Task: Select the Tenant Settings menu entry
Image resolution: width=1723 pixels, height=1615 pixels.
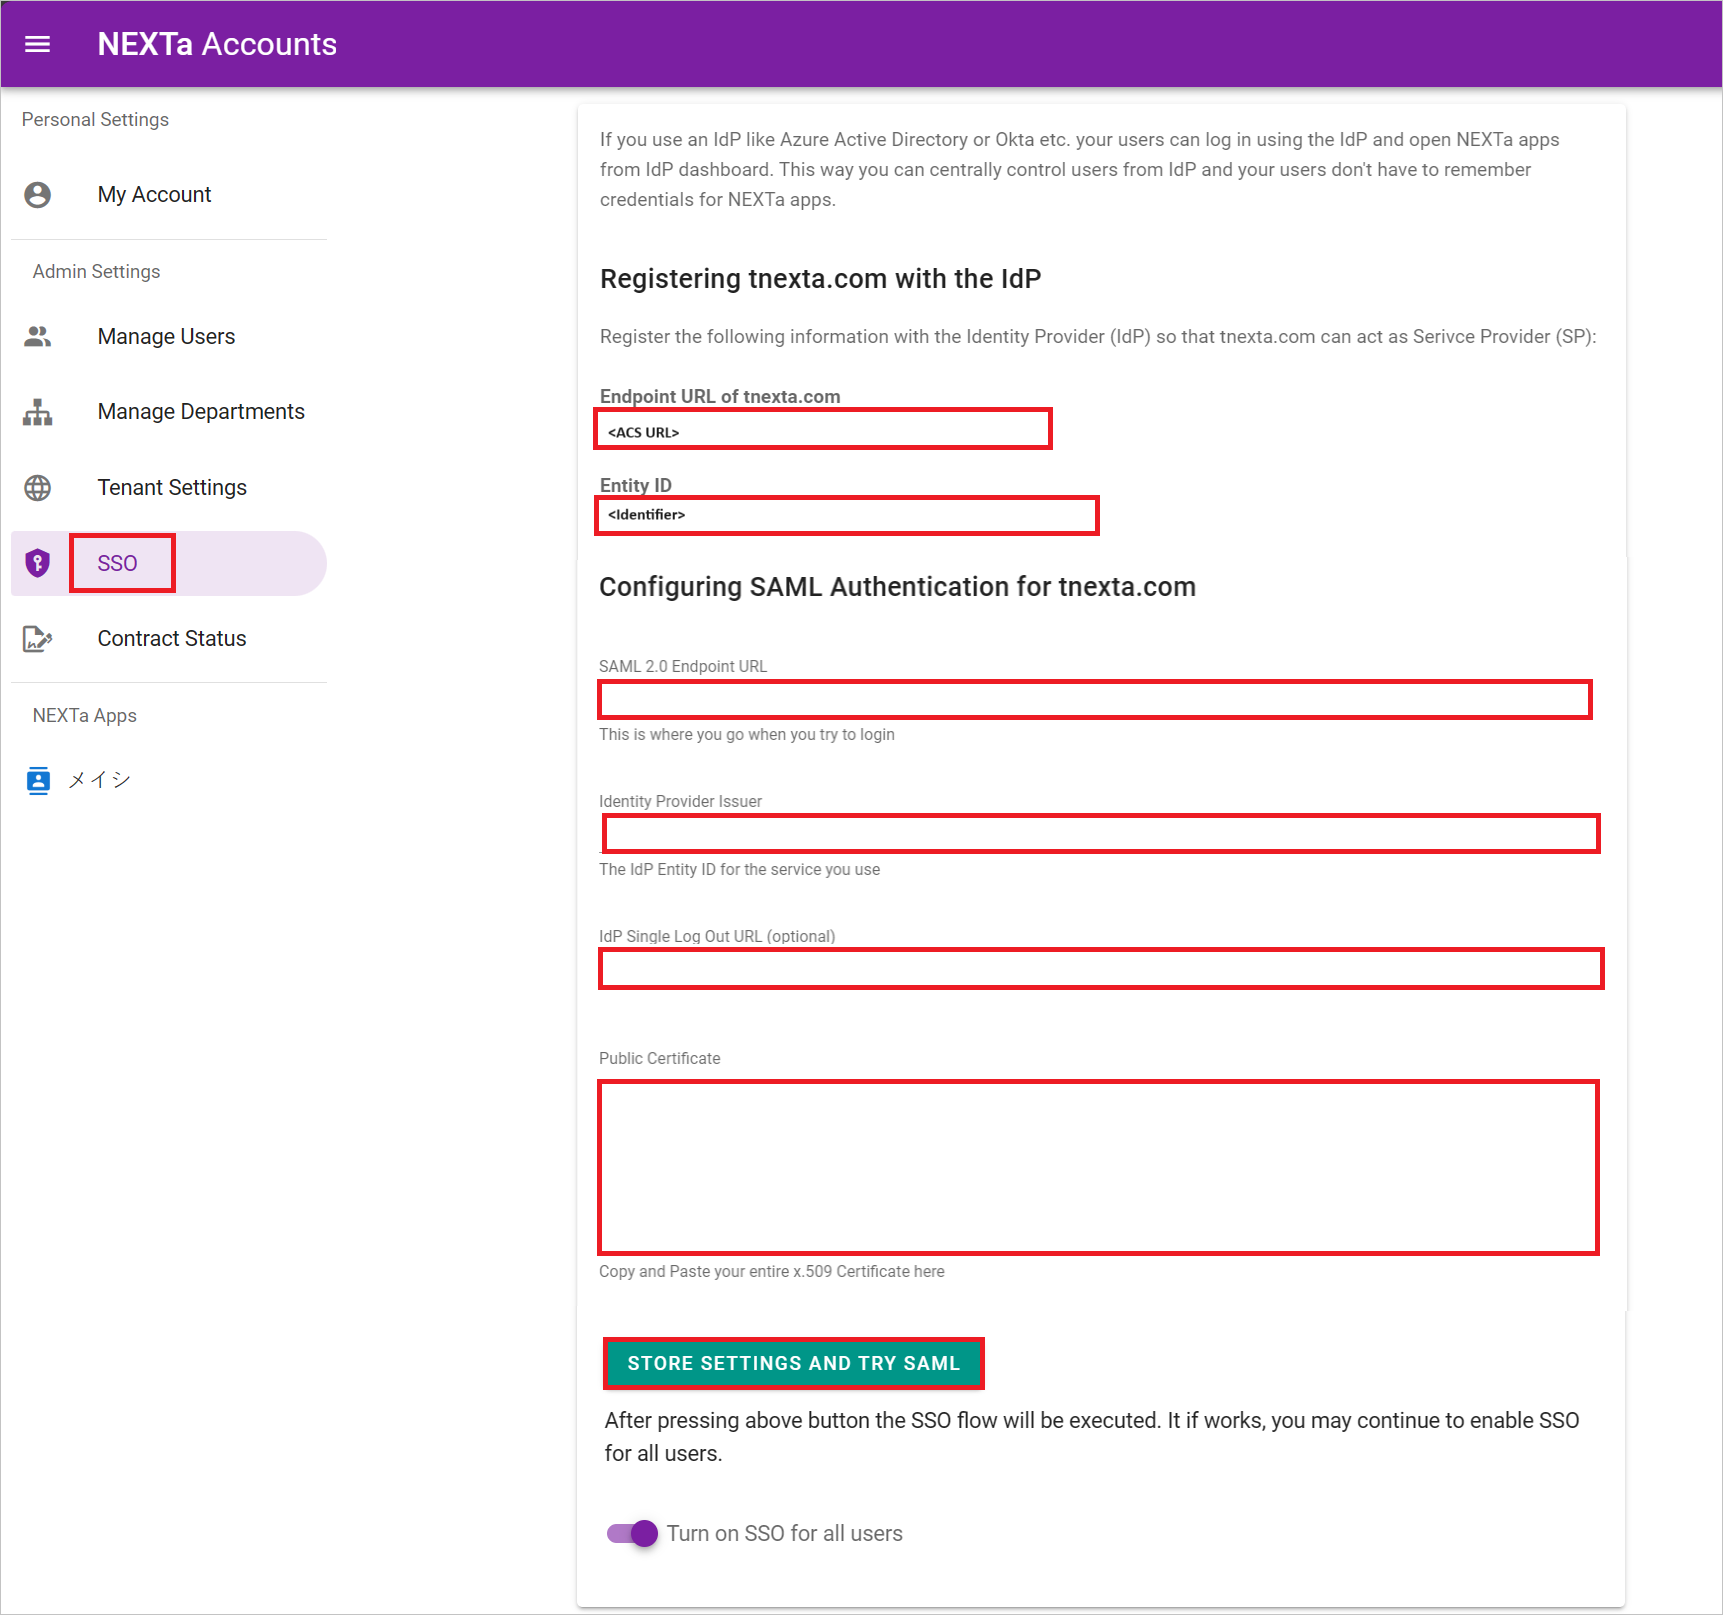Action: [171, 487]
